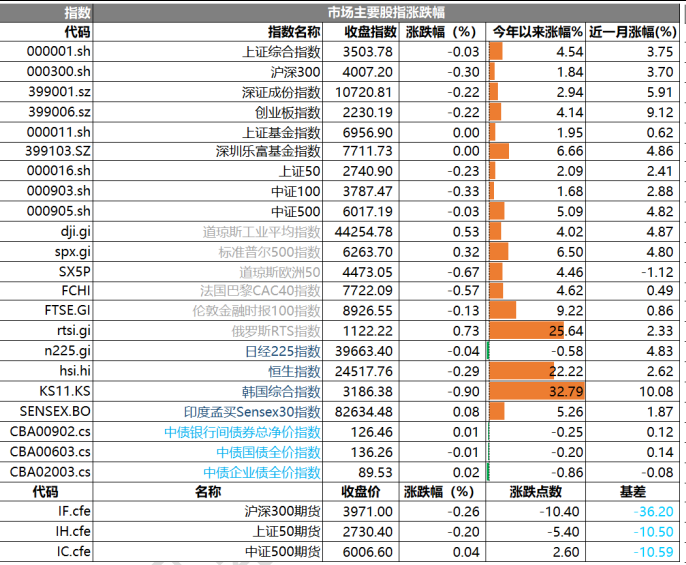Click the 中债银行间债券总净价指数 name cell

tap(207, 432)
